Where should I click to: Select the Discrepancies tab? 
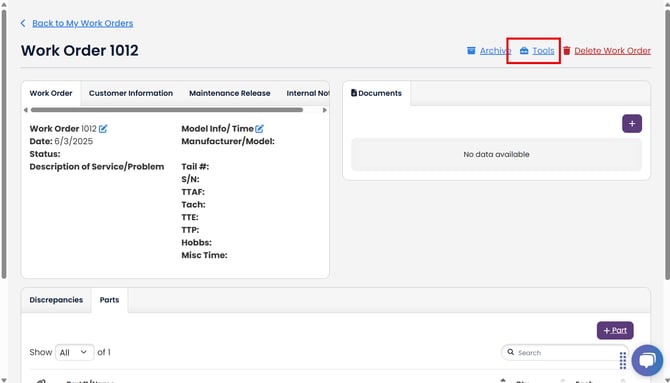click(56, 300)
